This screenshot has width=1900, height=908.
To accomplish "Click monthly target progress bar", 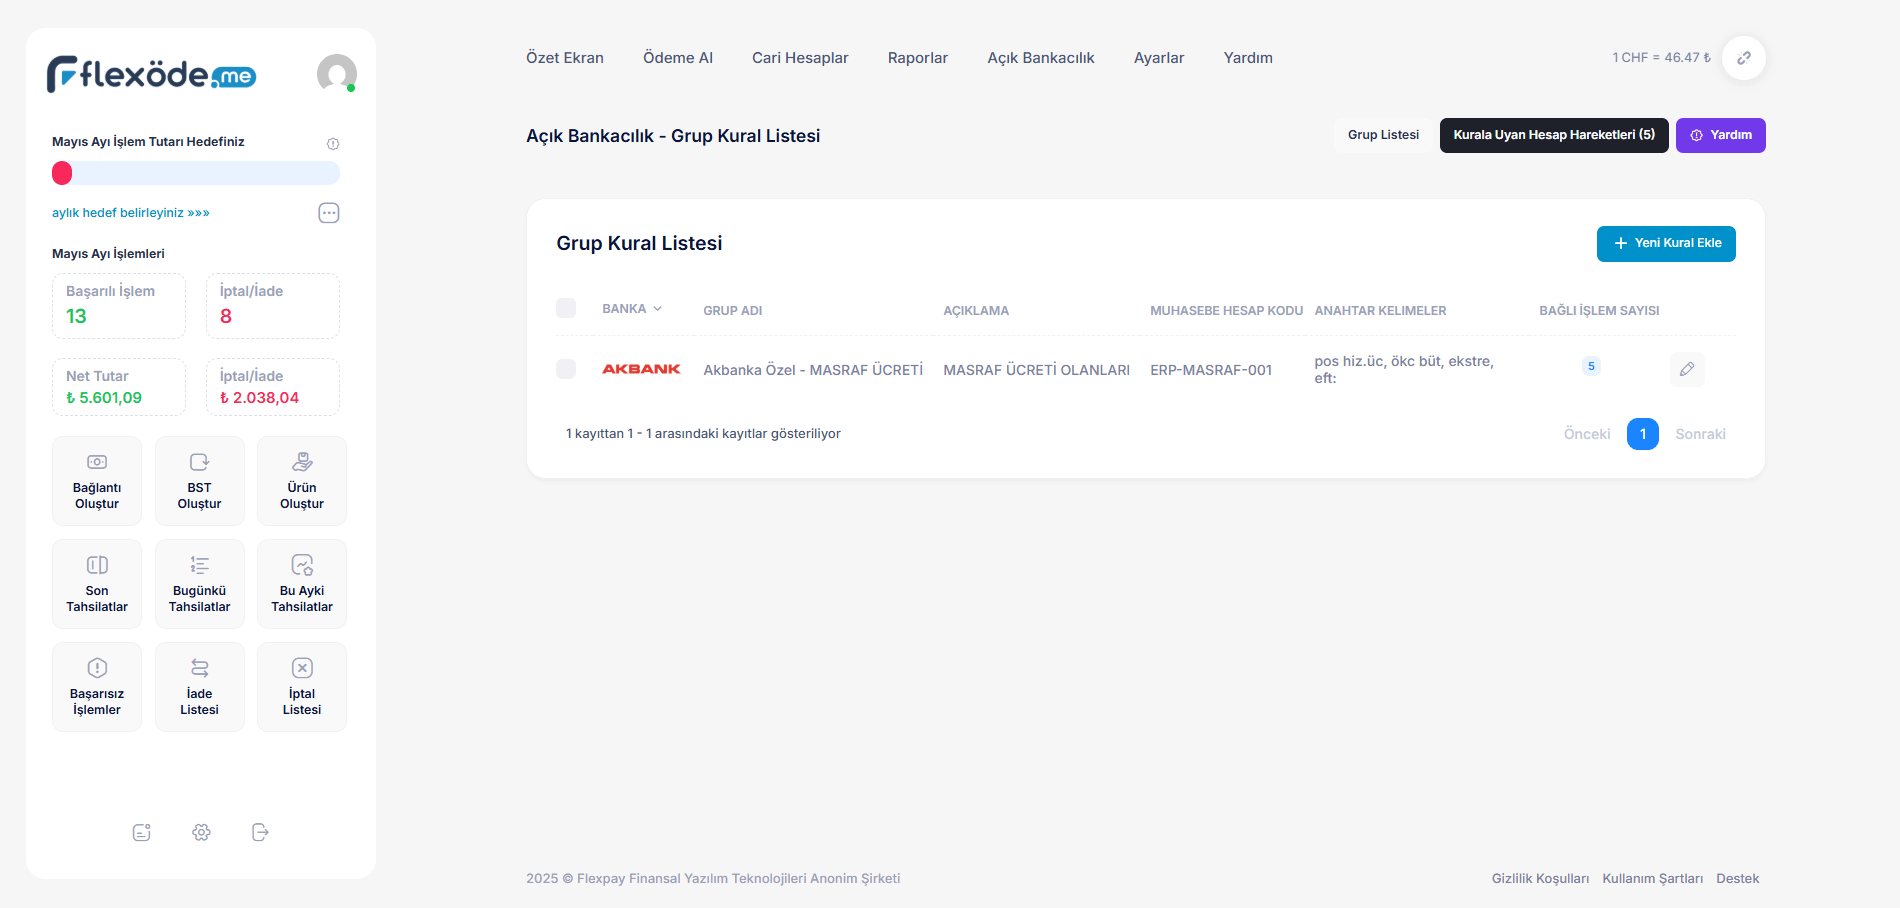I will [x=196, y=173].
